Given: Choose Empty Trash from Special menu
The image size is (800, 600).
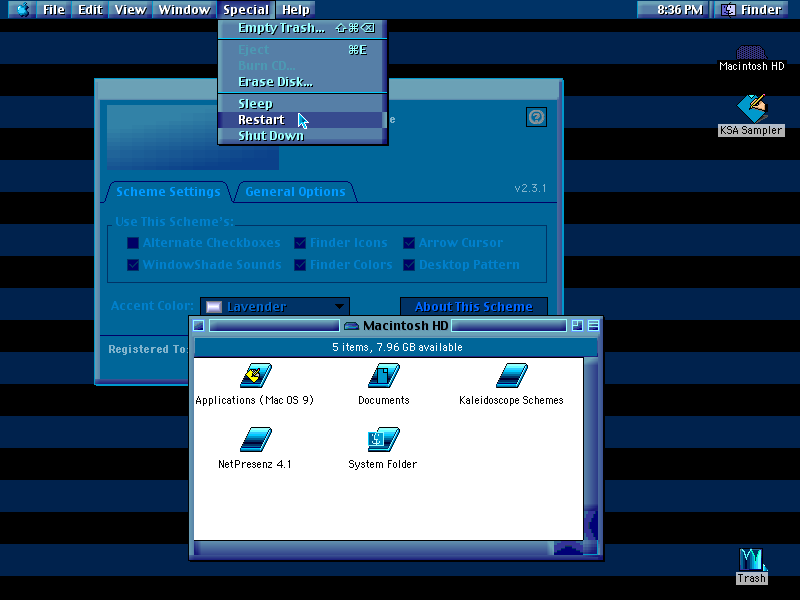Looking at the screenshot, I should click(303, 28).
